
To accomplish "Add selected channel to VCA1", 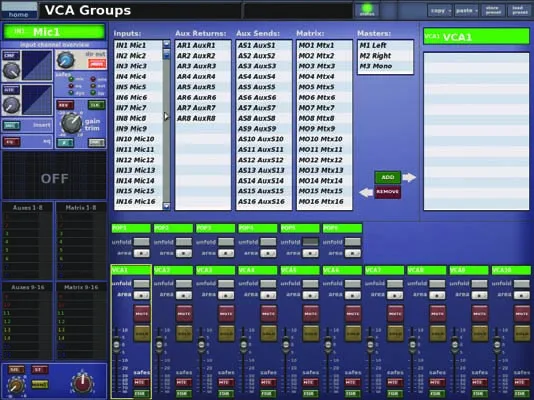I will 388,177.
